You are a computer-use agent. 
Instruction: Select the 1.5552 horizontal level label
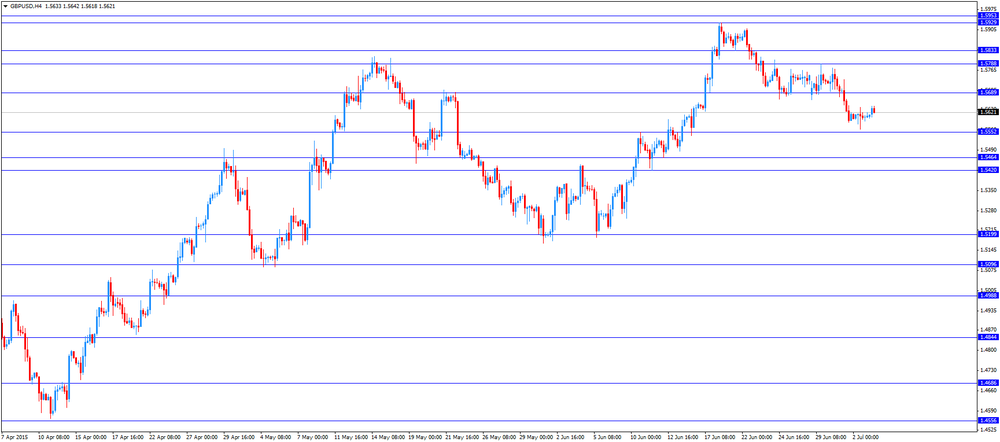988,132
